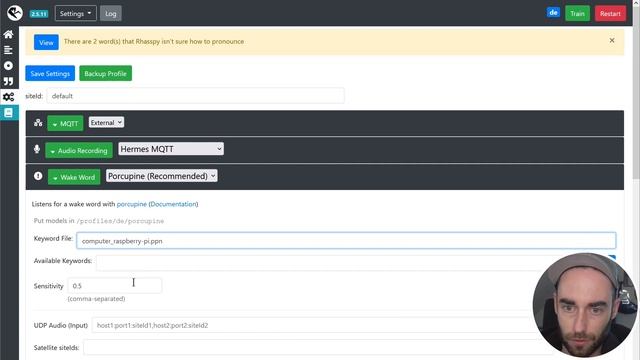Image resolution: width=640 pixels, height=360 pixels.
Task: Open the Slots sidebar circle icon
Action: pos(8,66)
